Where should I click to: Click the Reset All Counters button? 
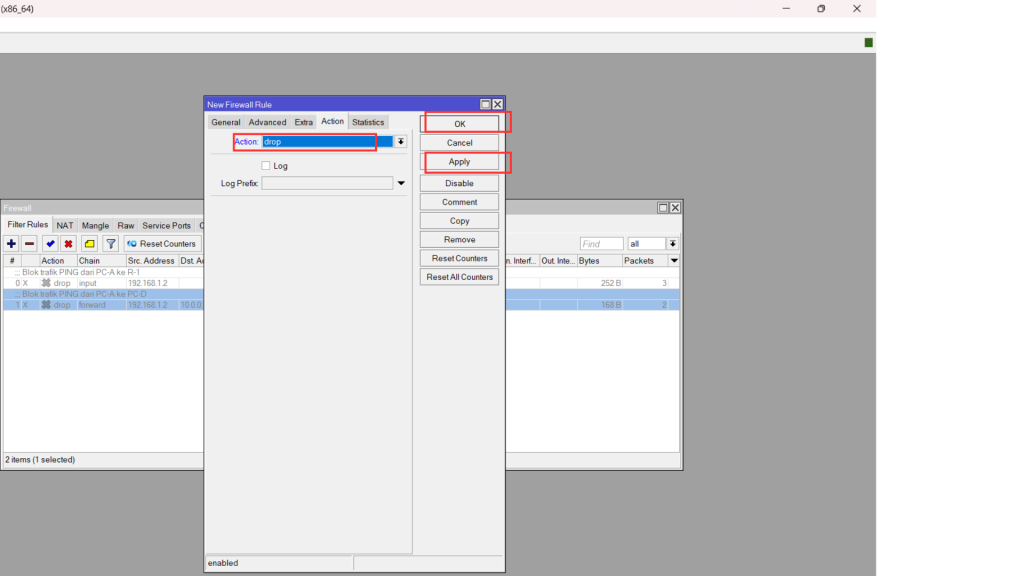459,277
